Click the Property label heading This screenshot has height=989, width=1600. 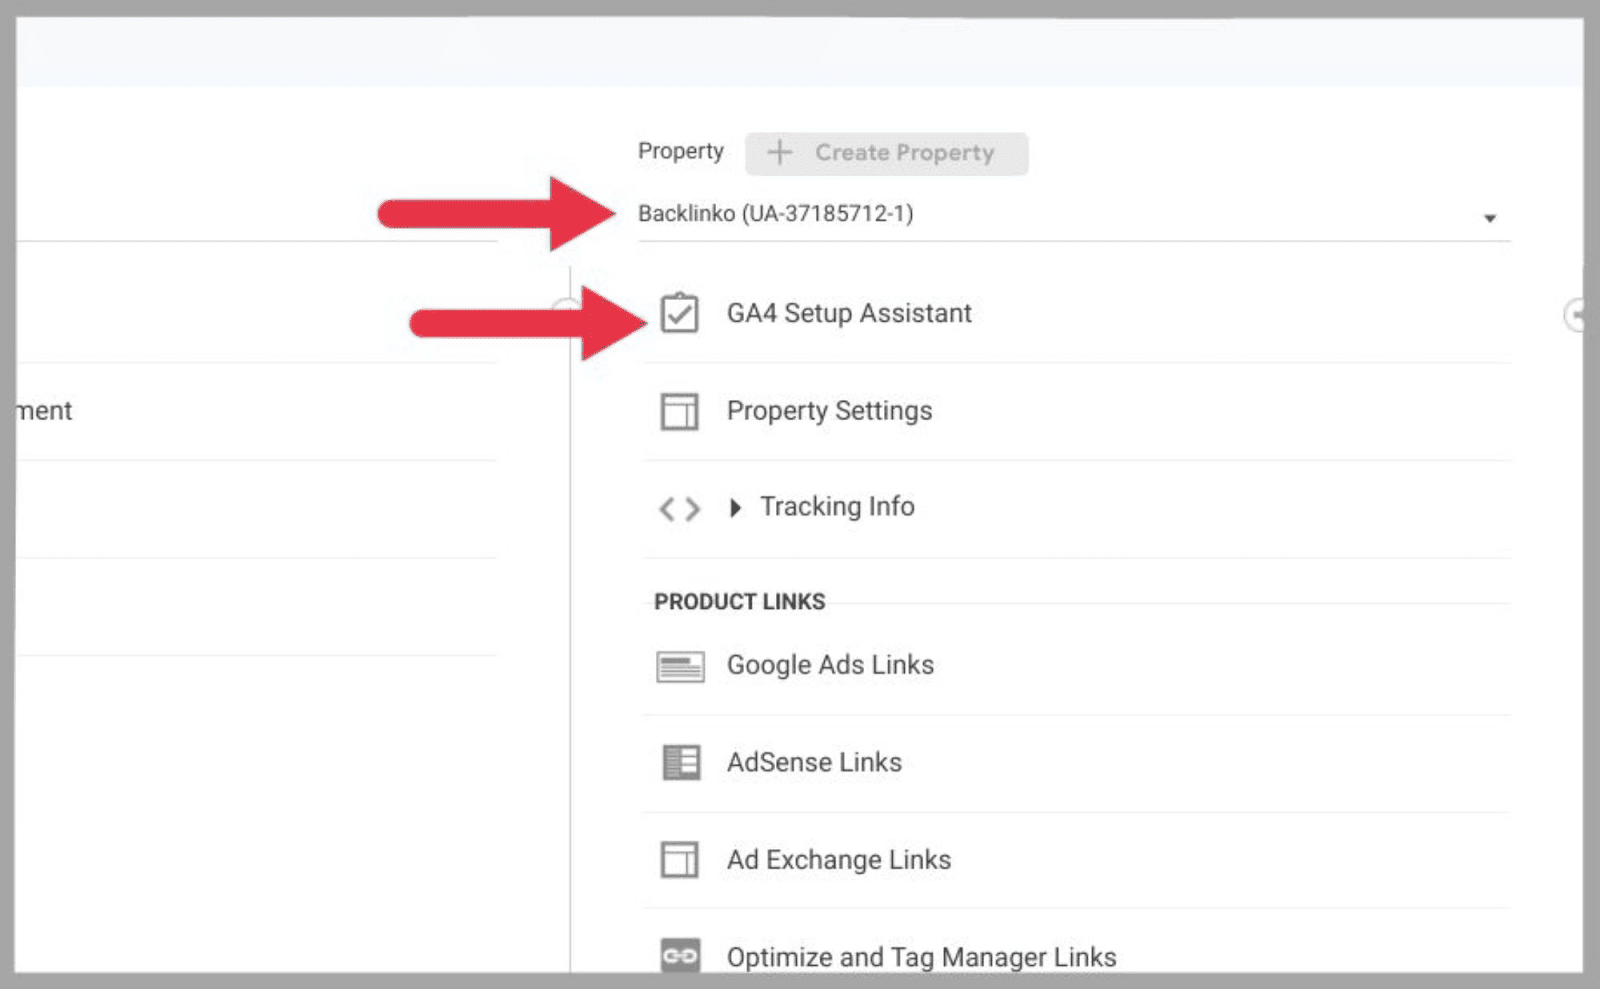pyautogui.click(x=681, y=151)
